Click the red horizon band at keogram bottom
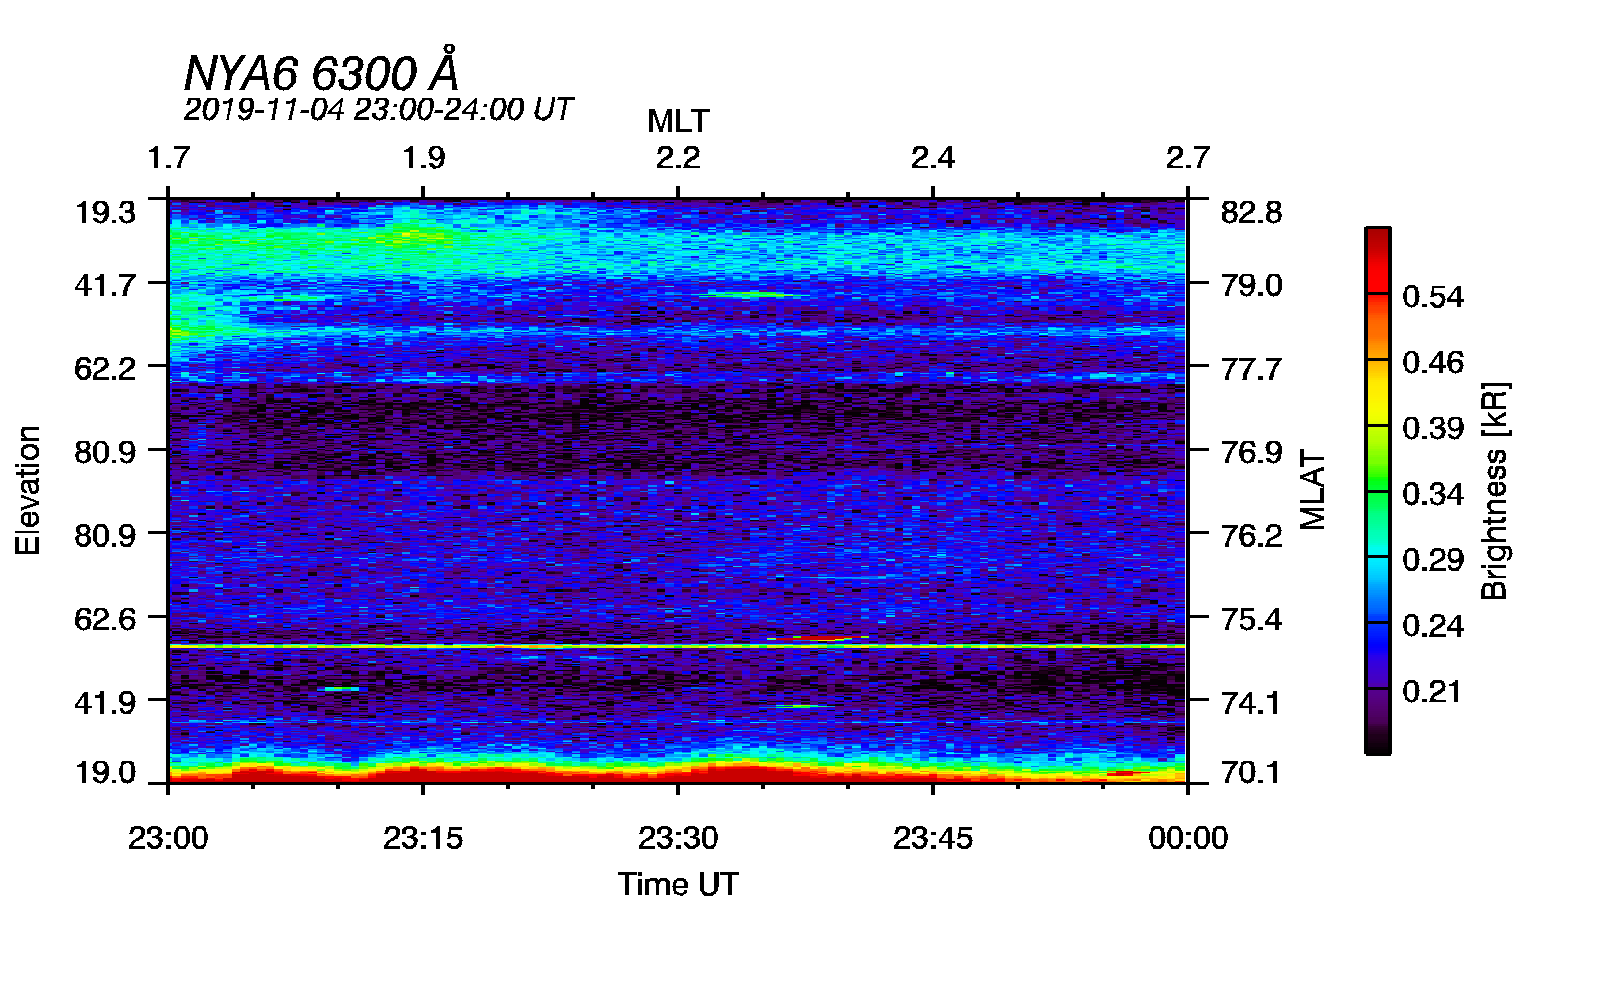The image size is (1600, 1000). [x=677, y=773]
